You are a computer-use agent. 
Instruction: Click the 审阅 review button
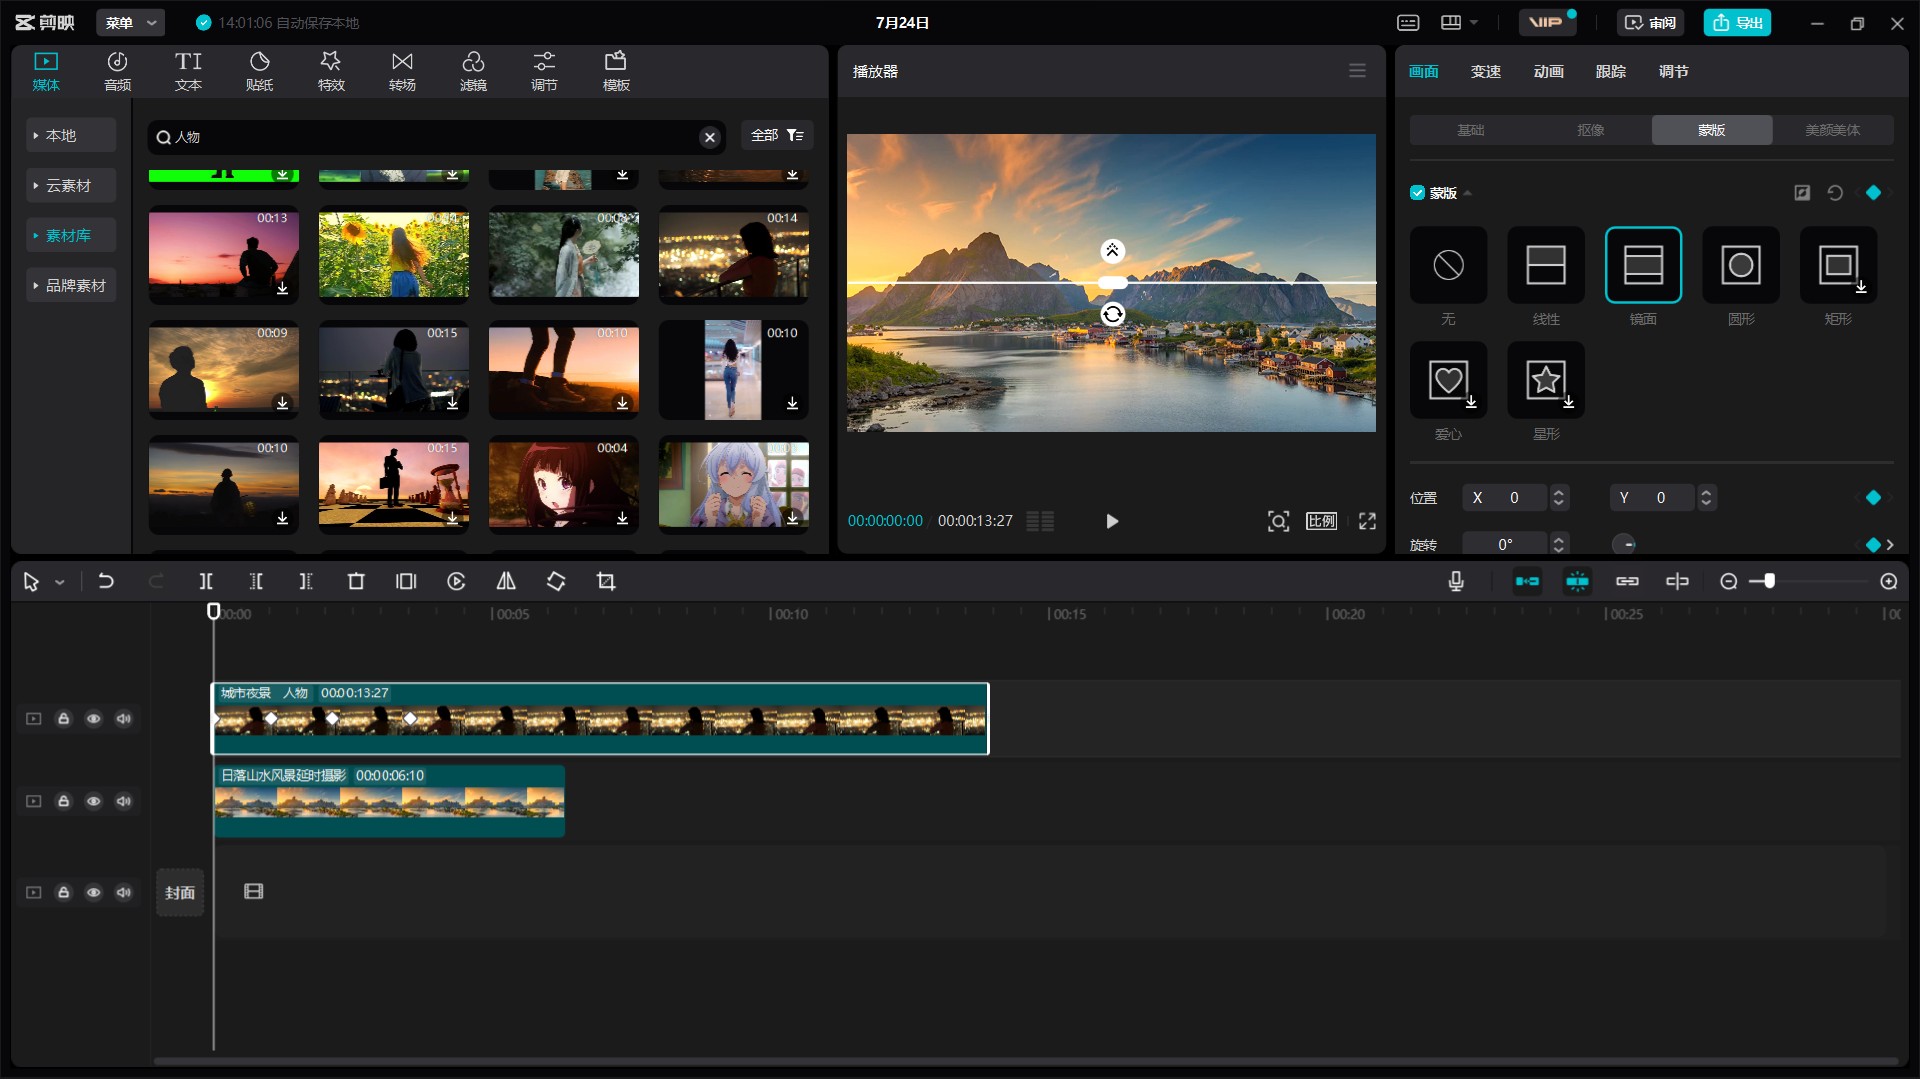1650,22
